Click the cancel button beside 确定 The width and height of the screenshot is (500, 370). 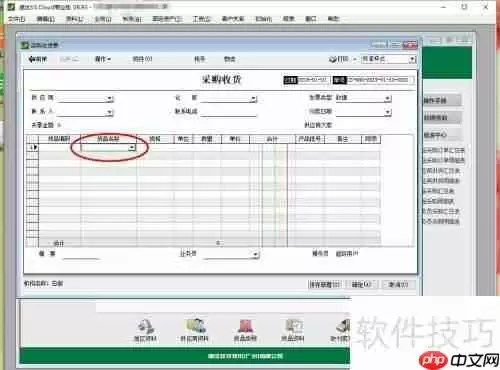point(398,284)
